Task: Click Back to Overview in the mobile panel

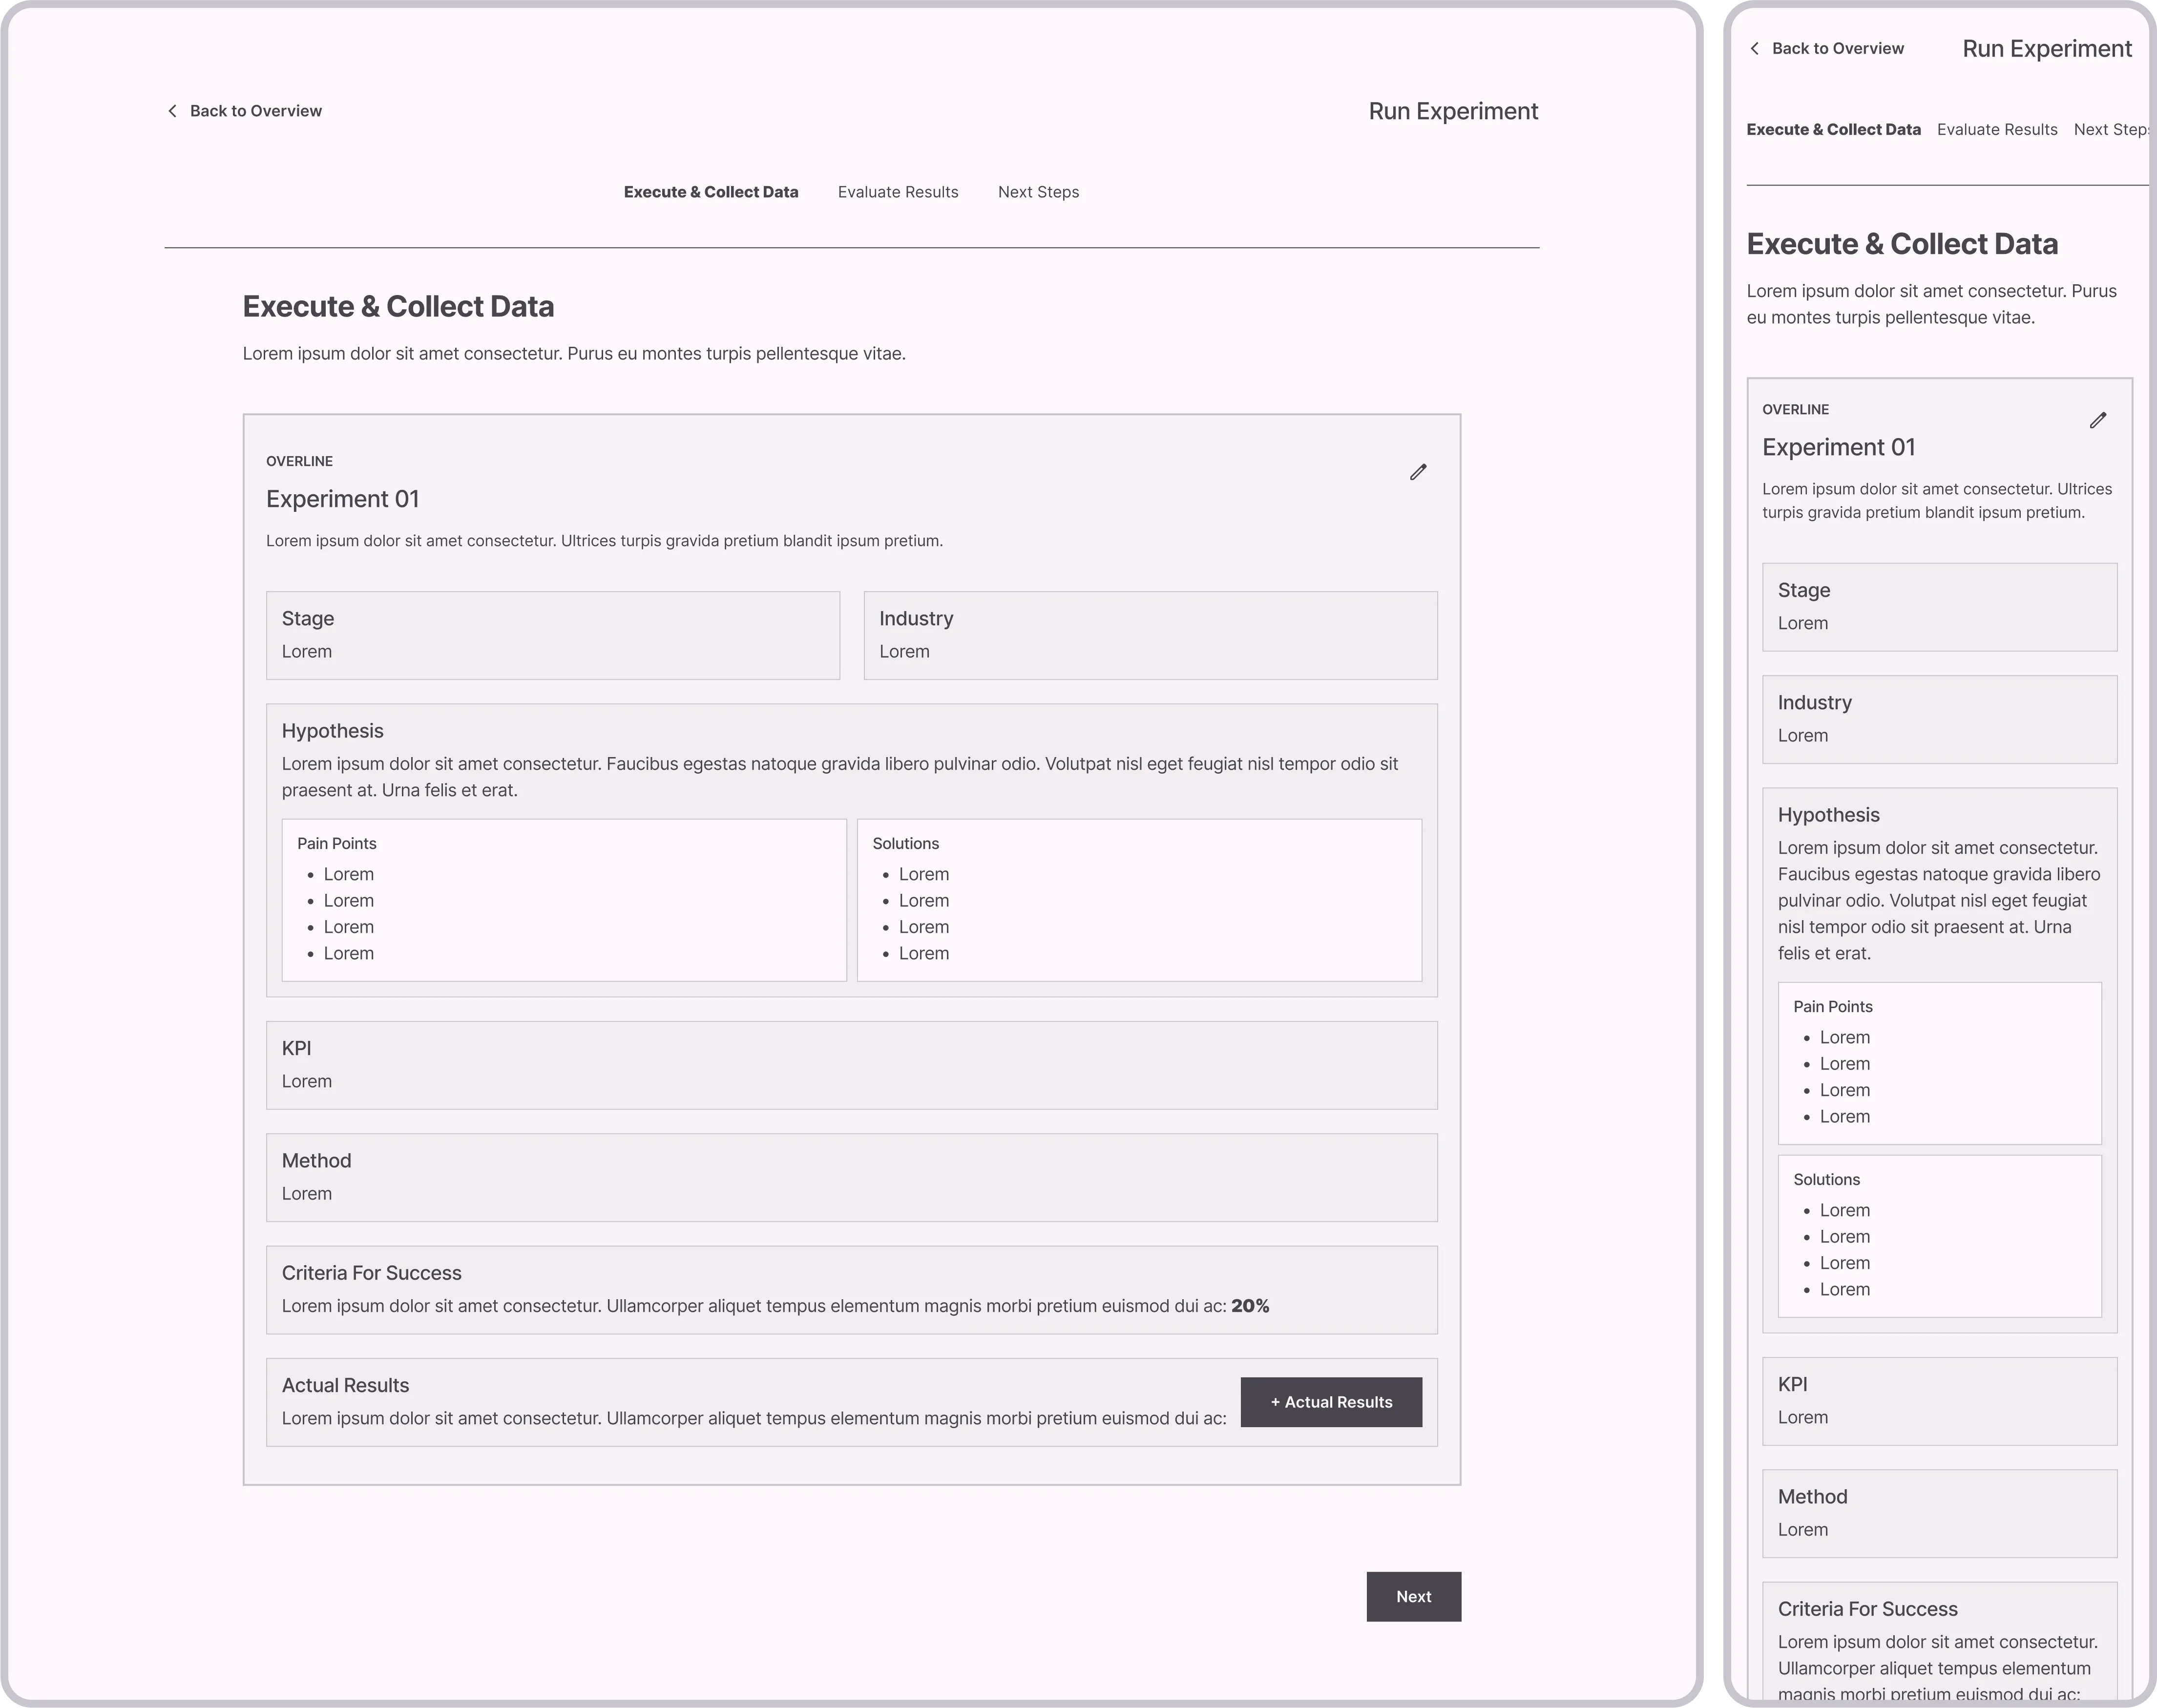Action: 1838,48
